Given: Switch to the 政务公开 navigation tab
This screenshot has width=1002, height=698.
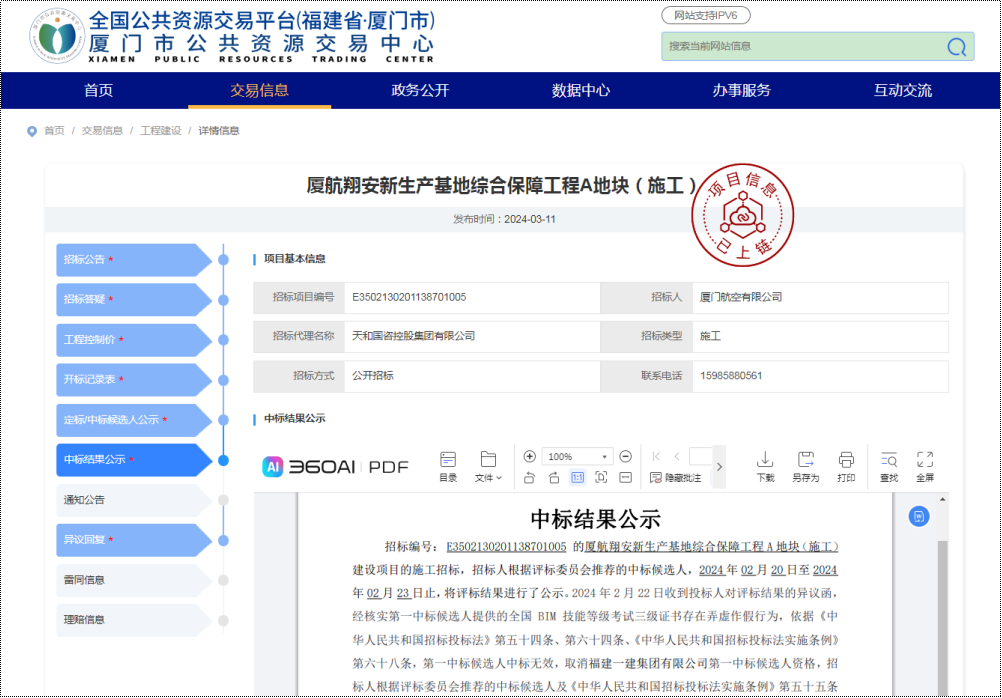Looking at the screenshot, I should [x=418, y=91].
